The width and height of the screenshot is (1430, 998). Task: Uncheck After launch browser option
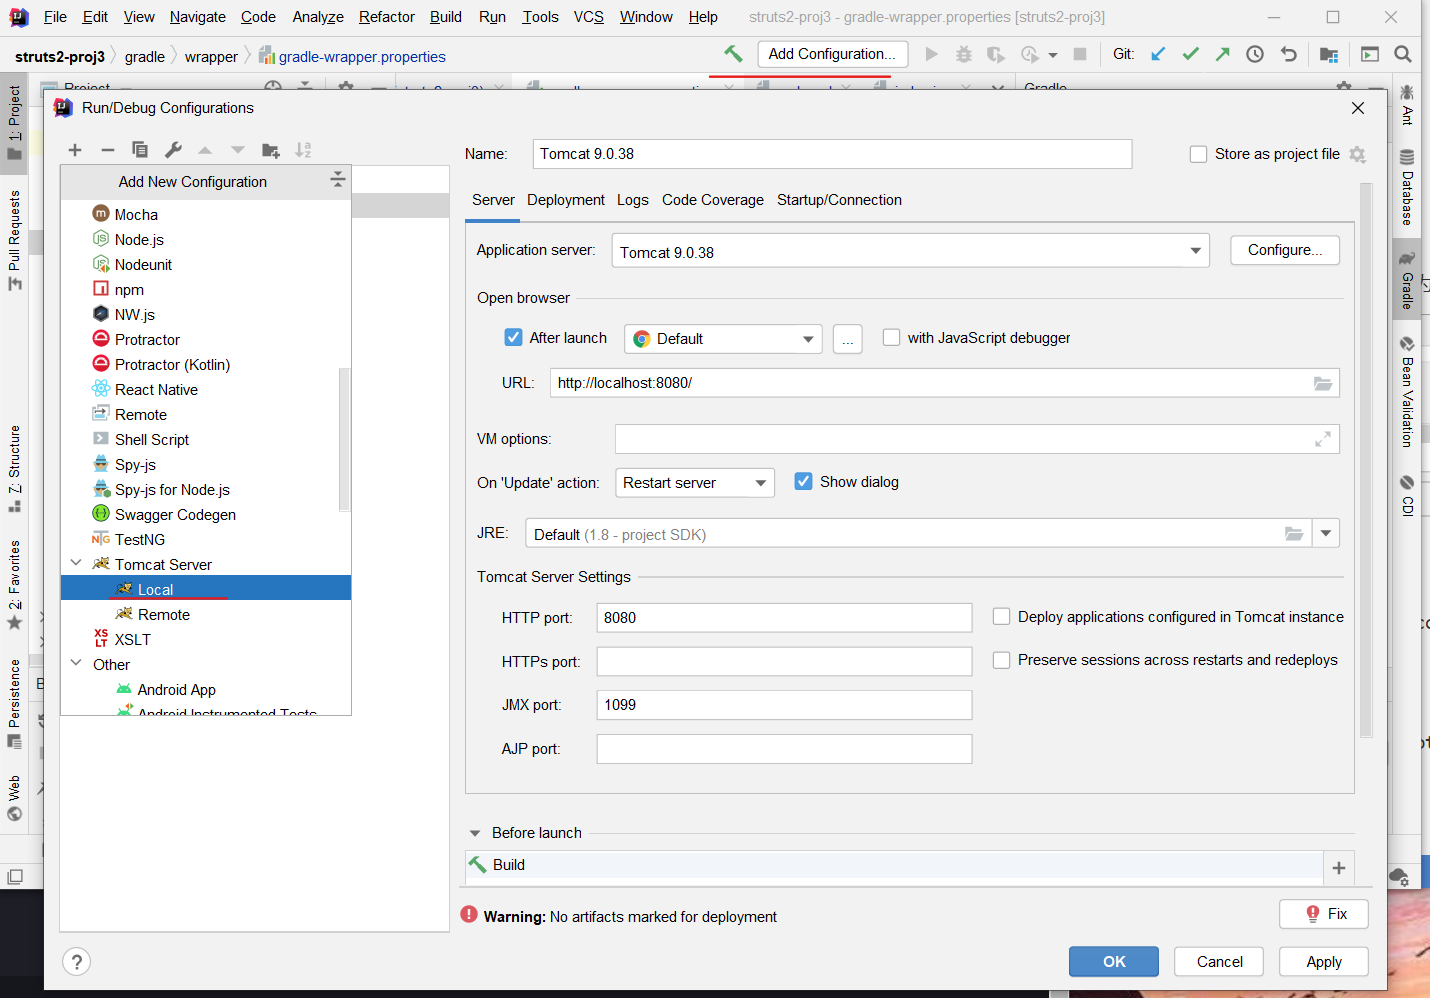(x=513, y=338)
